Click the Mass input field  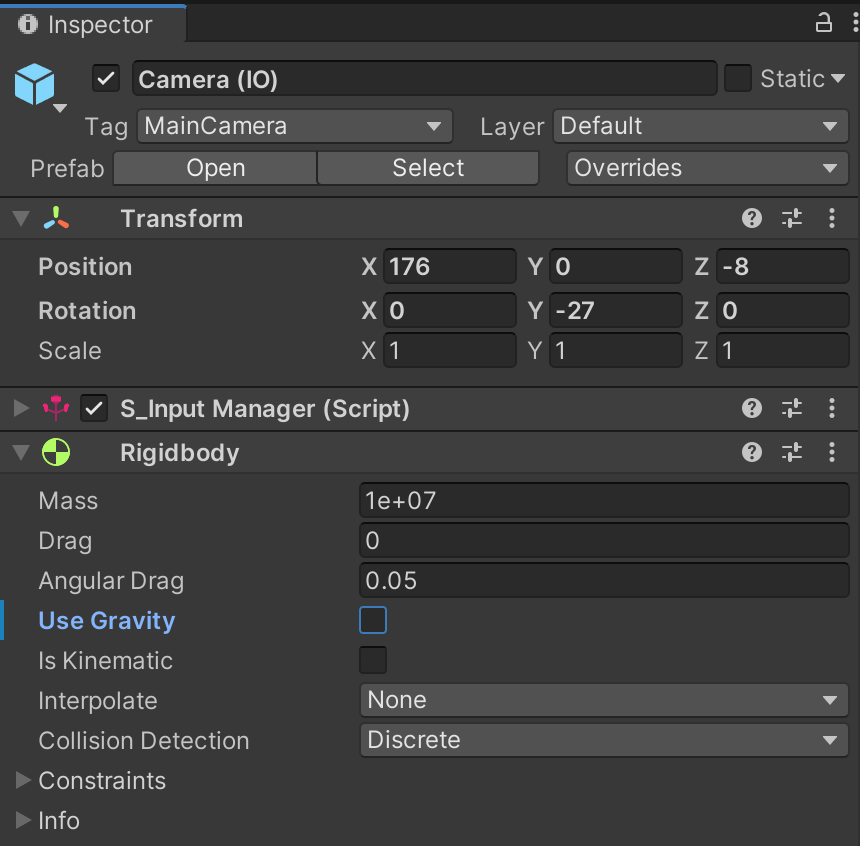coord(603,500)
